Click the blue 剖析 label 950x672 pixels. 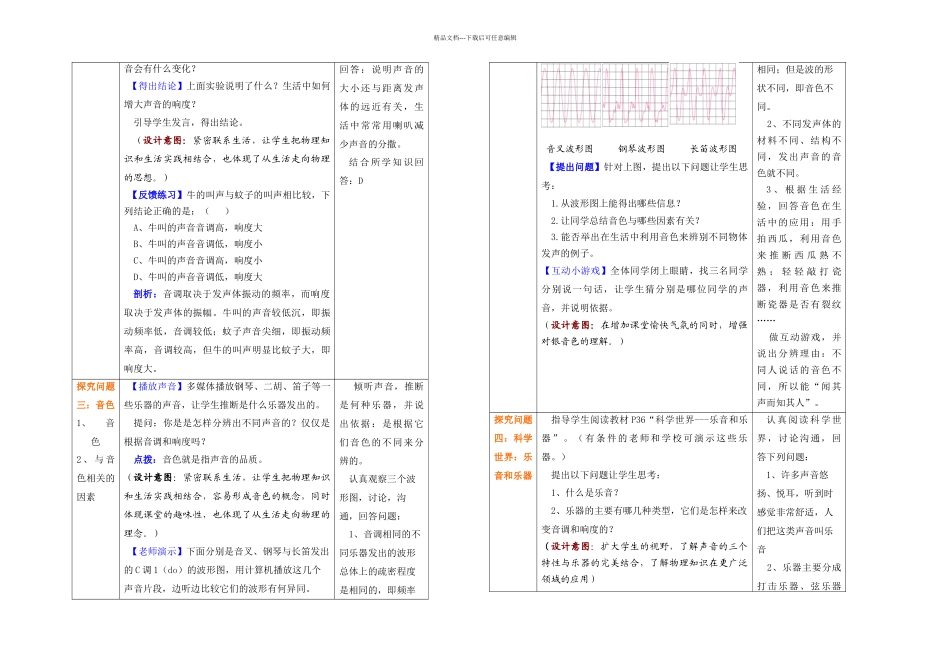pyautogui.click(x=144, y=294)
